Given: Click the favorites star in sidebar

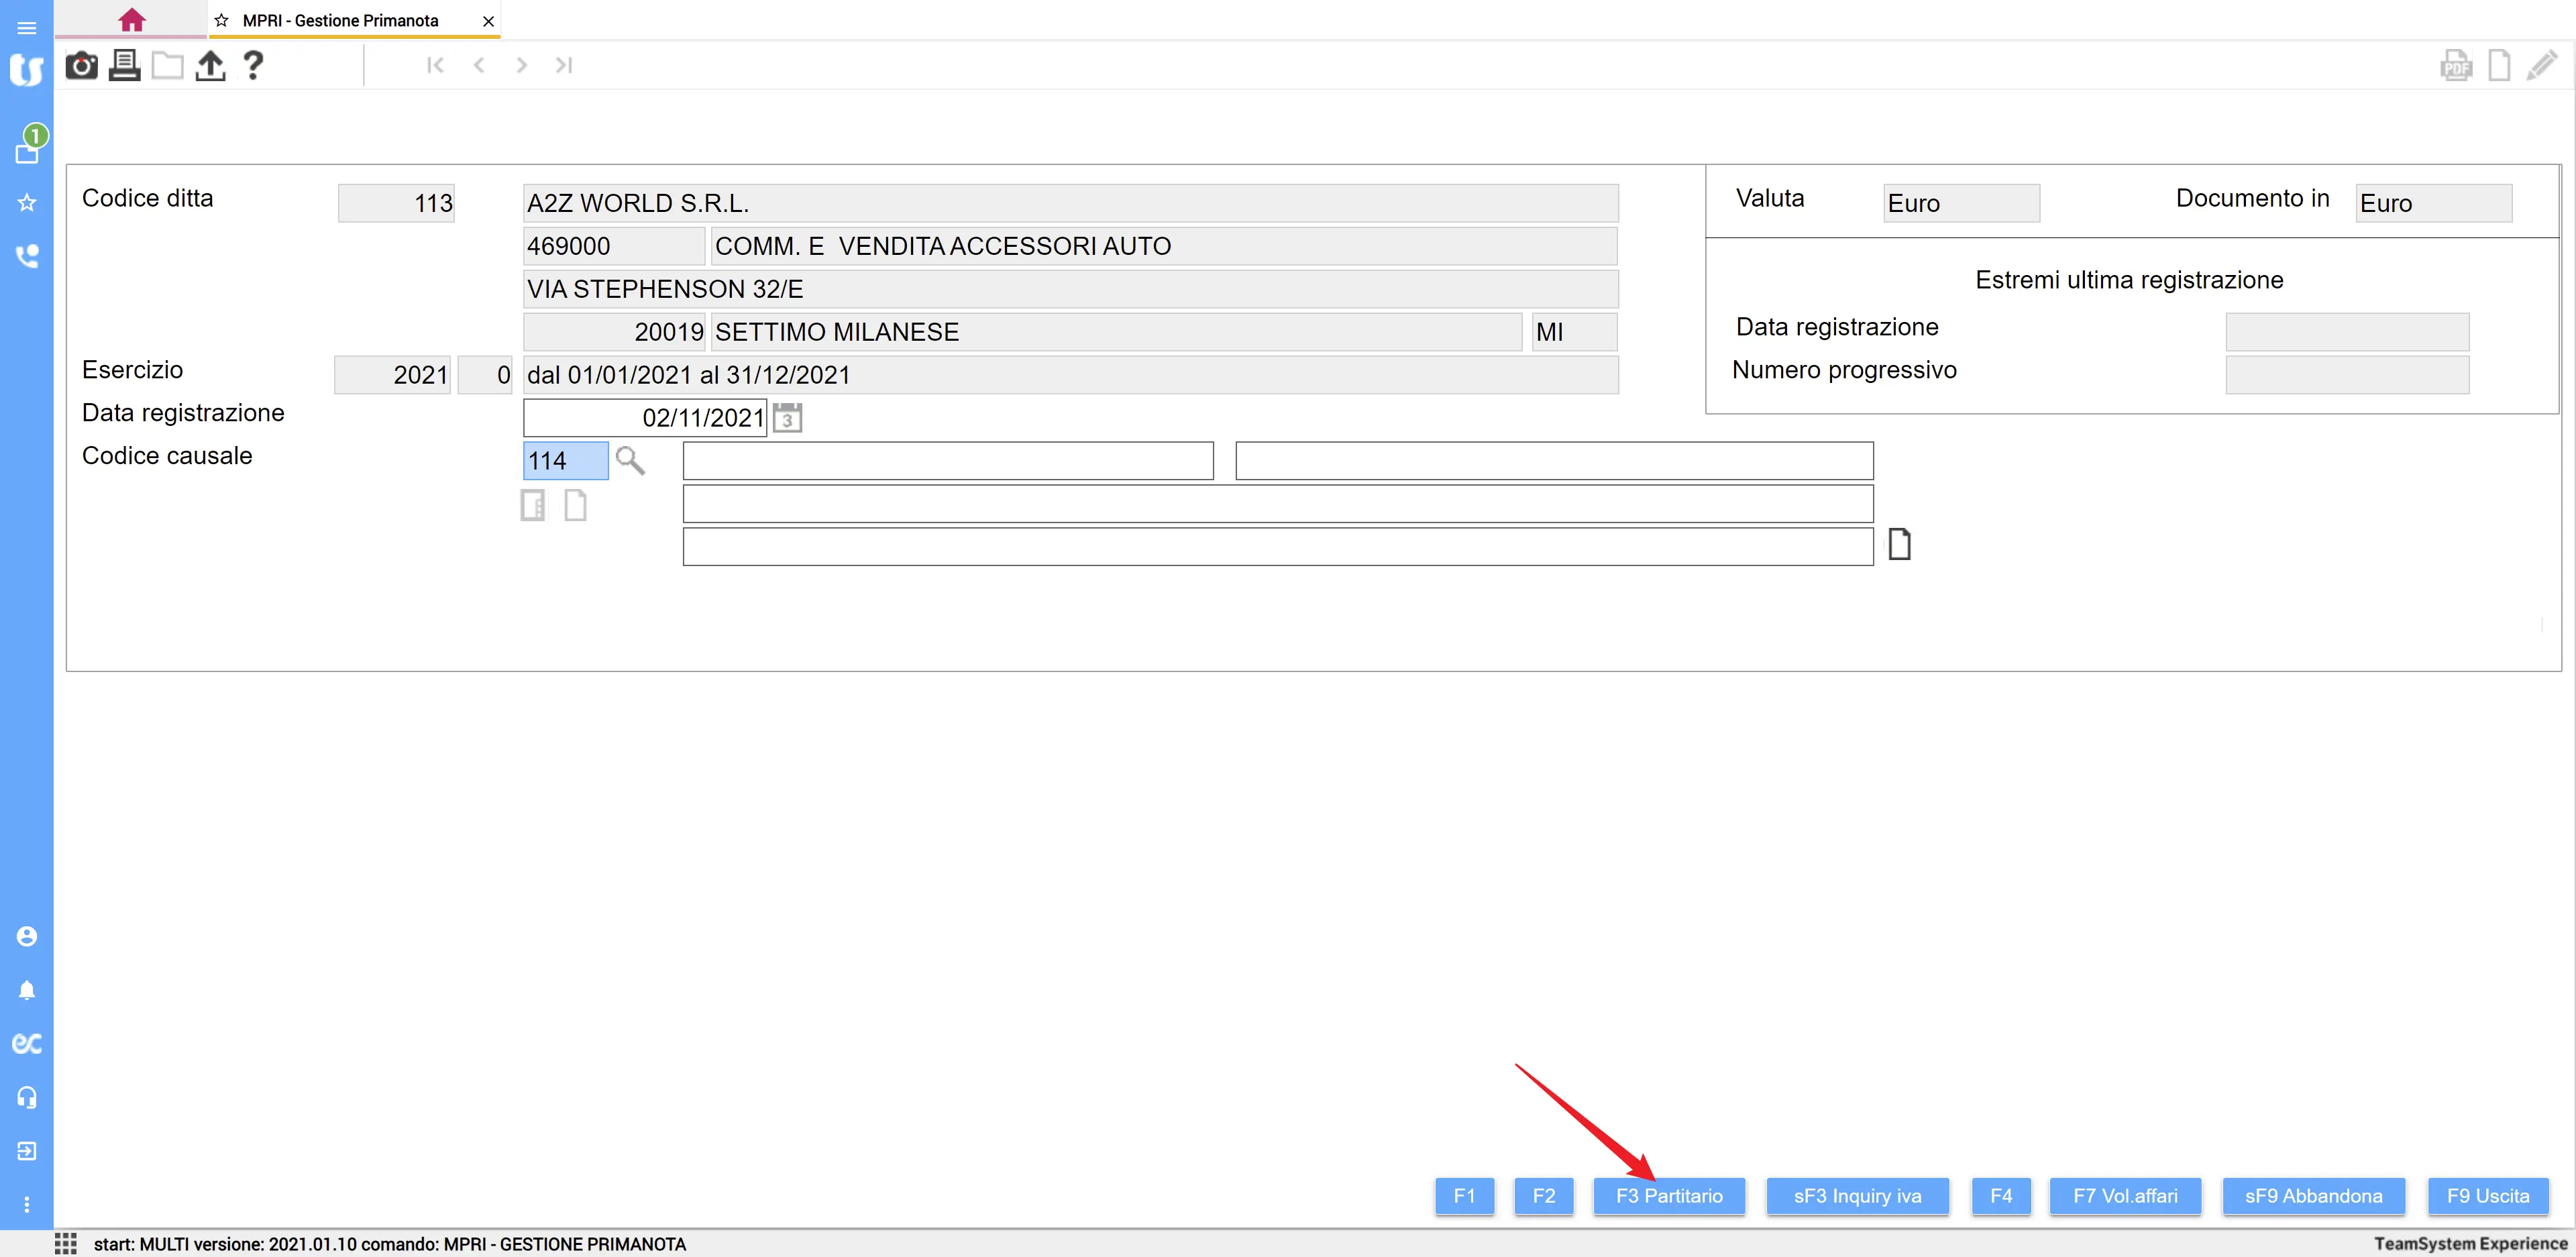Looking at the screenshot, I should tap(27, 203).
